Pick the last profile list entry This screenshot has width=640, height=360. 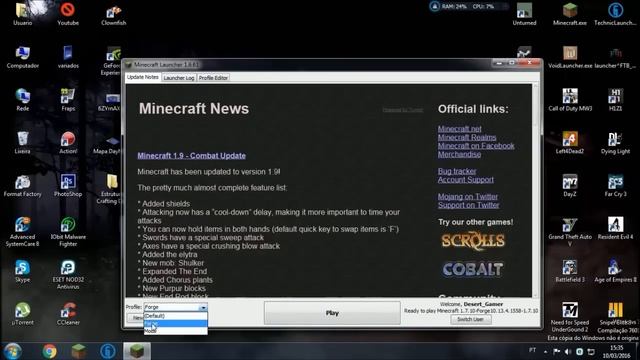coord(176,331)
